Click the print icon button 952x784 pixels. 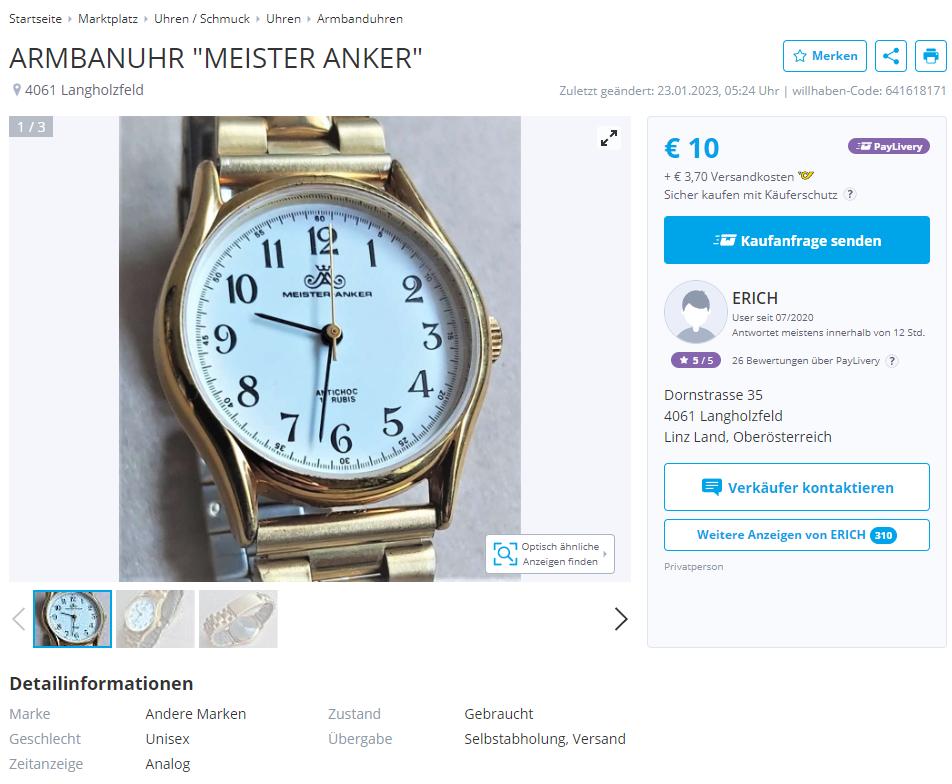tap(931, 56)
